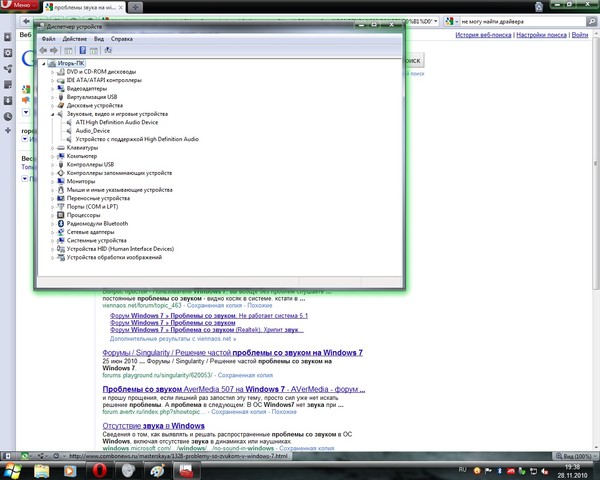600x480 pixels.
Task: Click the Opera icon on the taskbar
Action: 99,470
